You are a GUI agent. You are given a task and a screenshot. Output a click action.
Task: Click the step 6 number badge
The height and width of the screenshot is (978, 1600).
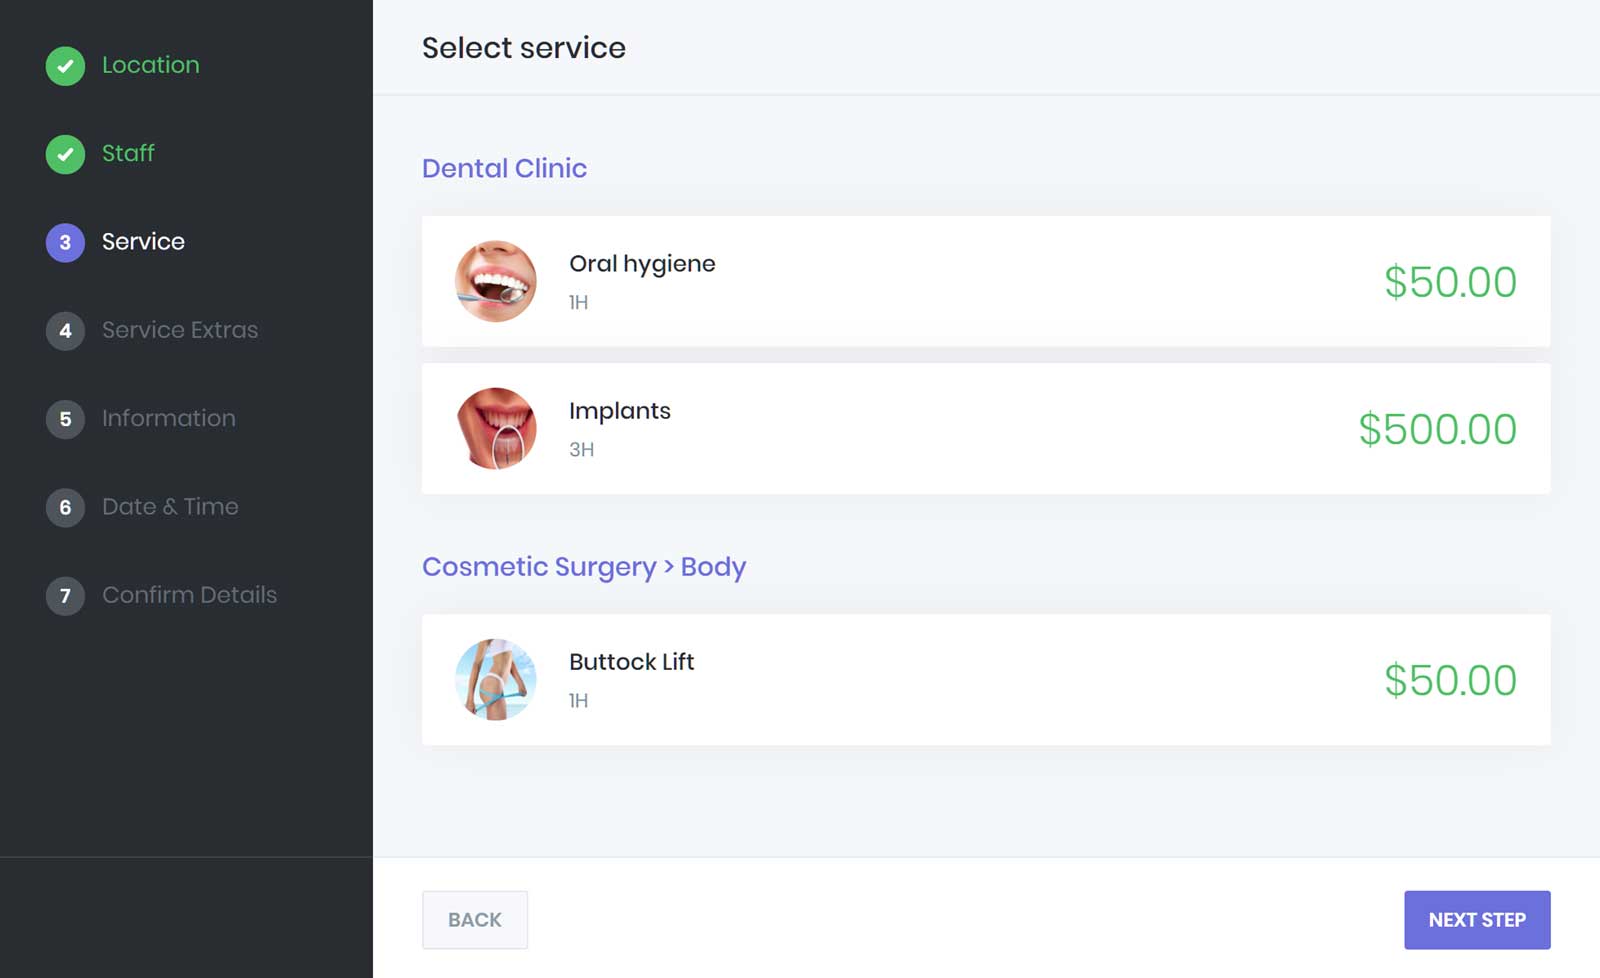coord(65,507)
